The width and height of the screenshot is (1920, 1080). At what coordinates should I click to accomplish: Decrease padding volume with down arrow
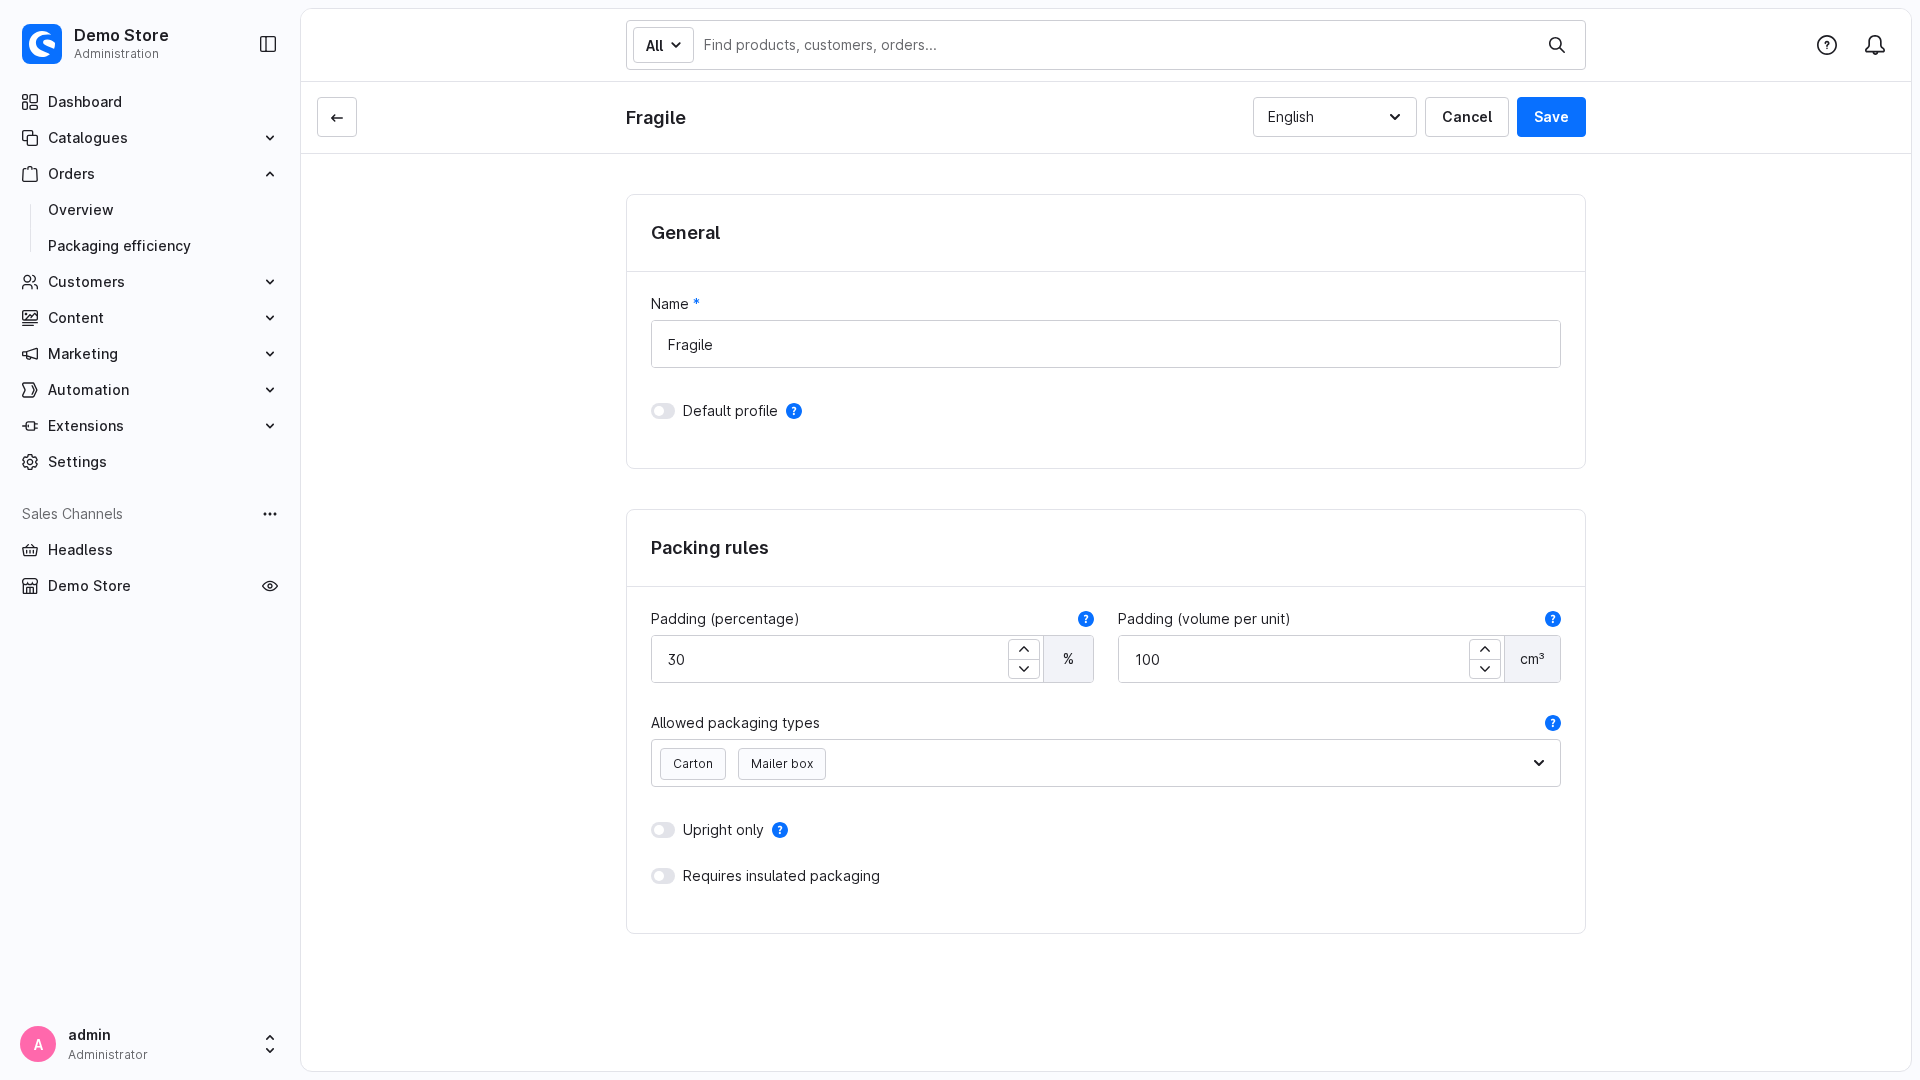click(x=1485, y=669)
